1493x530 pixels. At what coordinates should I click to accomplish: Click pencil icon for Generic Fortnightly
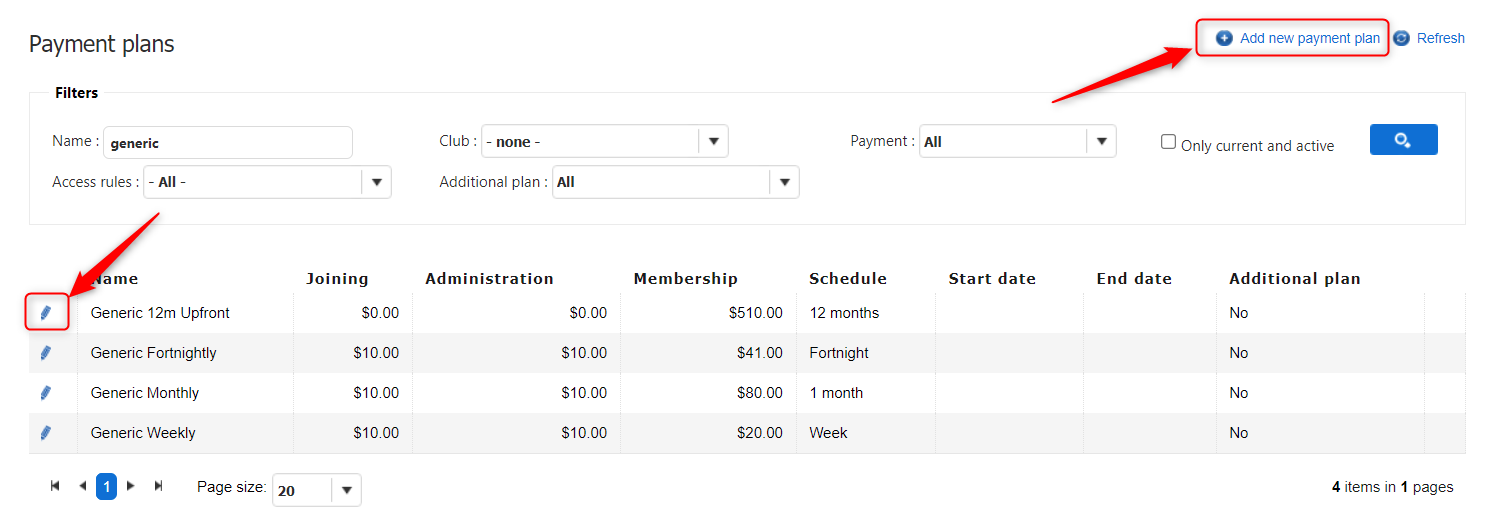tap(46, 353)
